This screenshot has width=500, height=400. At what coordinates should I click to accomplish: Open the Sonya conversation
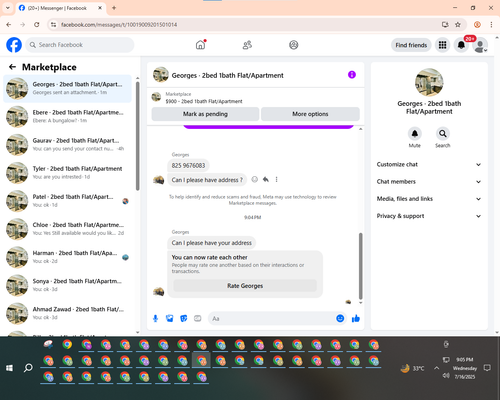point(67,285)
